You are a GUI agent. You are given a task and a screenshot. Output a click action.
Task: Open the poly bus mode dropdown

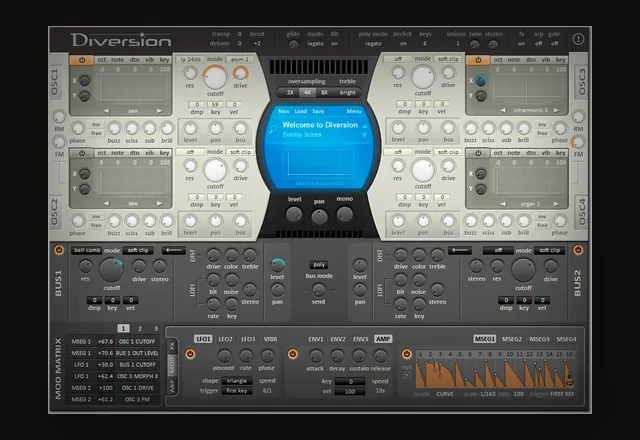point(319,264)
